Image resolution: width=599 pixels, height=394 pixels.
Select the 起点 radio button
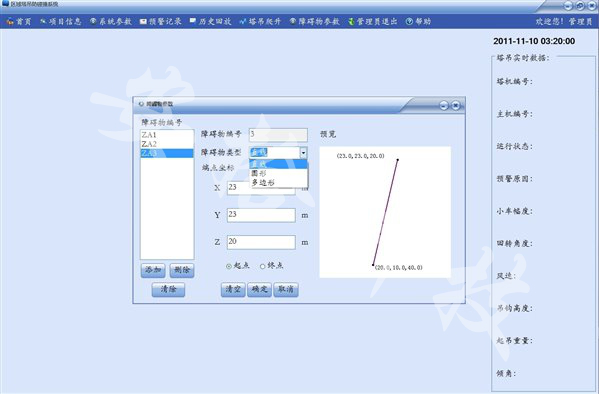229,266
